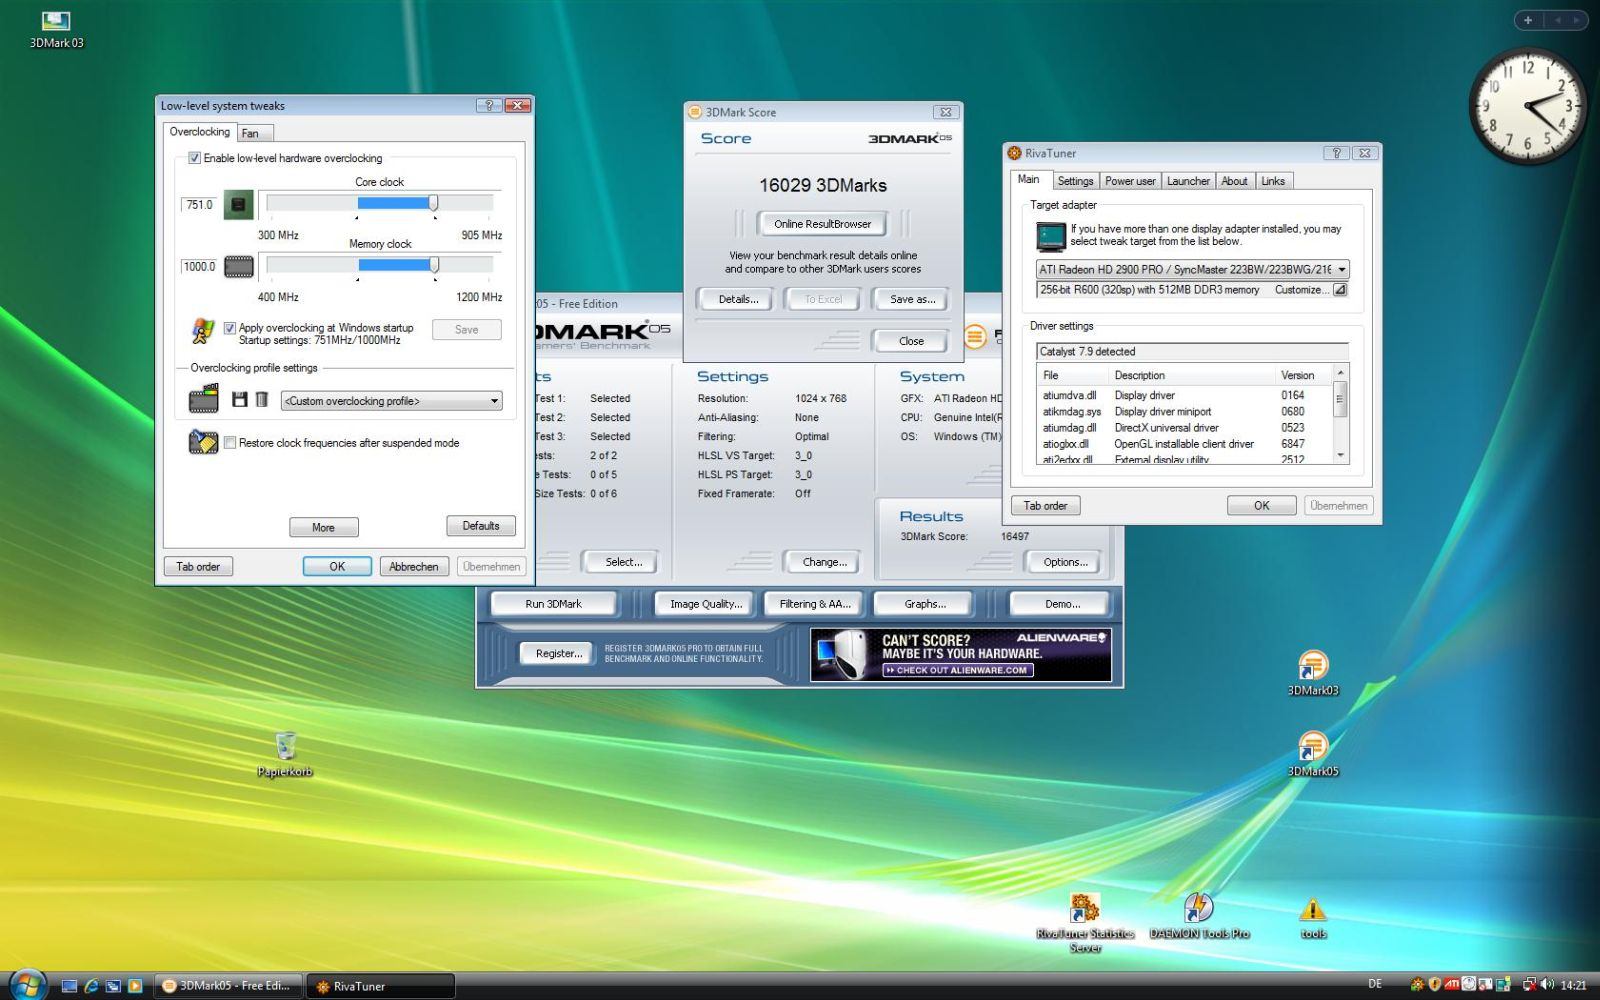Click the RivaTuner taskbar button

tap(380, 986)
